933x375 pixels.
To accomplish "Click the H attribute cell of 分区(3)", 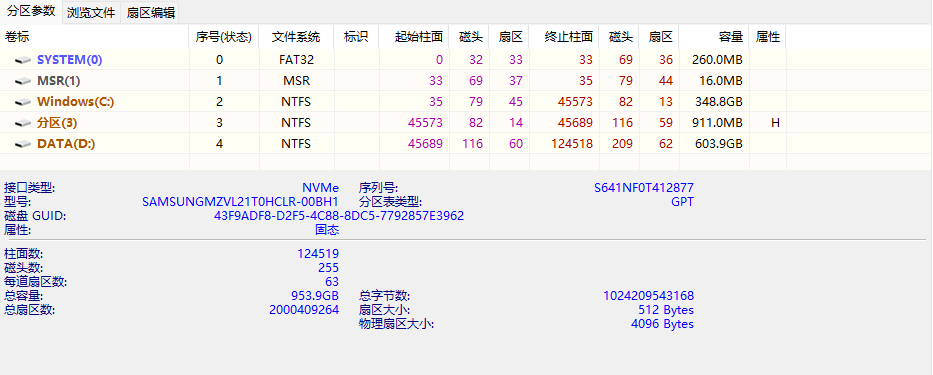I will point(768,123).
